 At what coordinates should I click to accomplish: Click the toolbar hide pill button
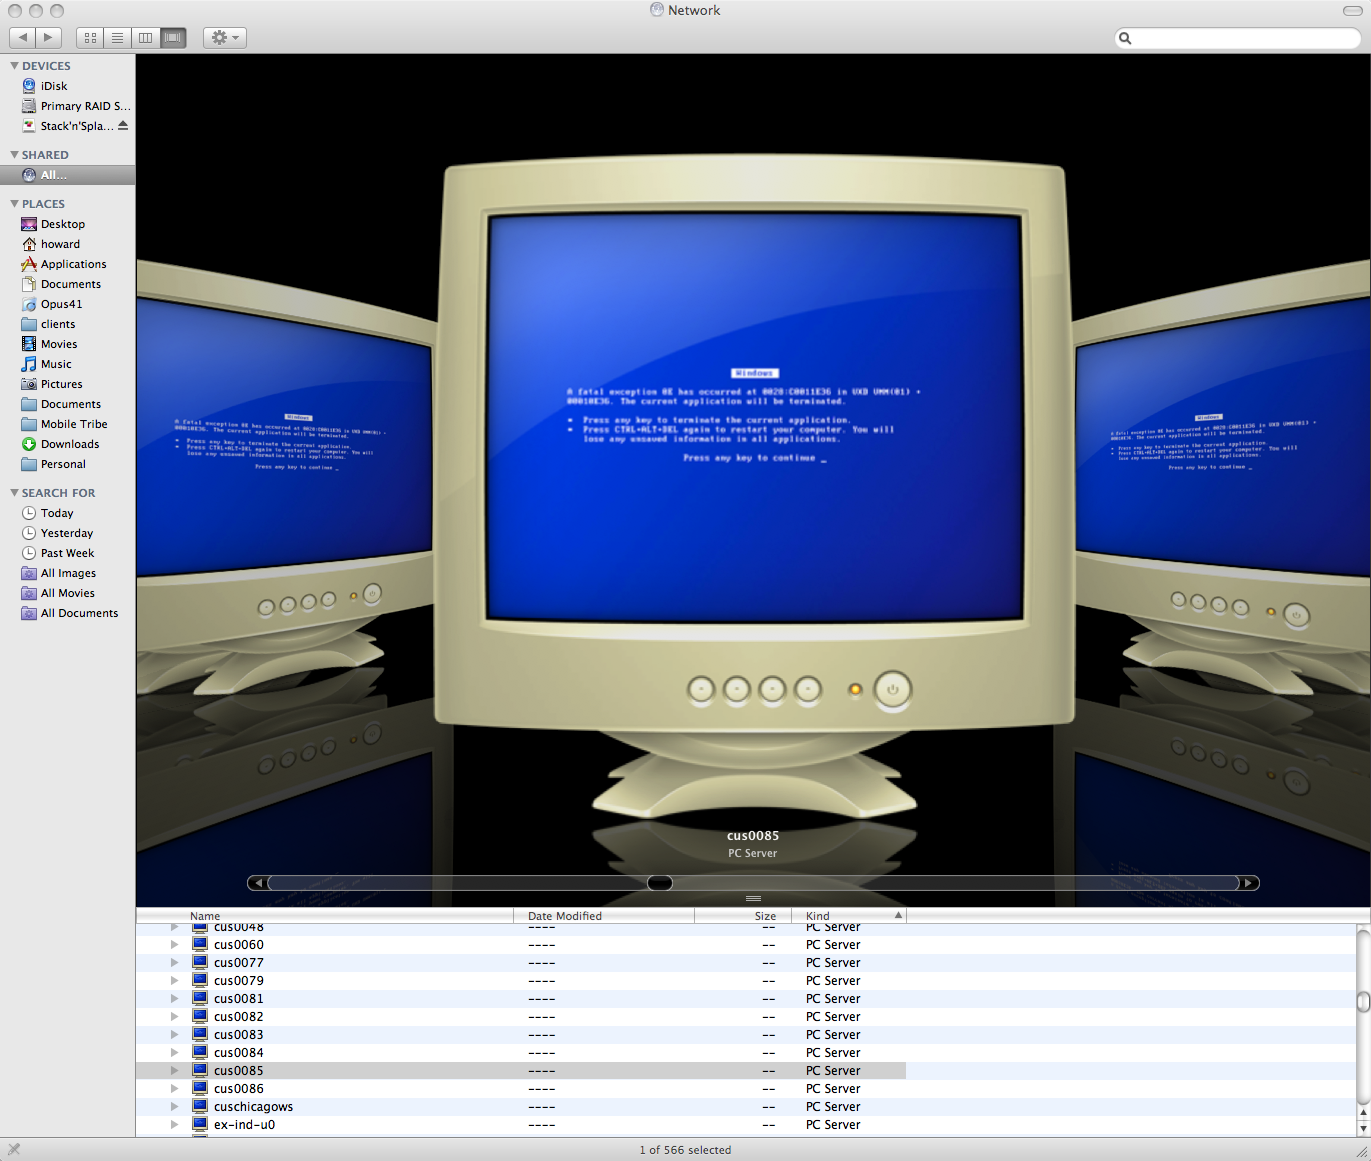click(1352, 10)
